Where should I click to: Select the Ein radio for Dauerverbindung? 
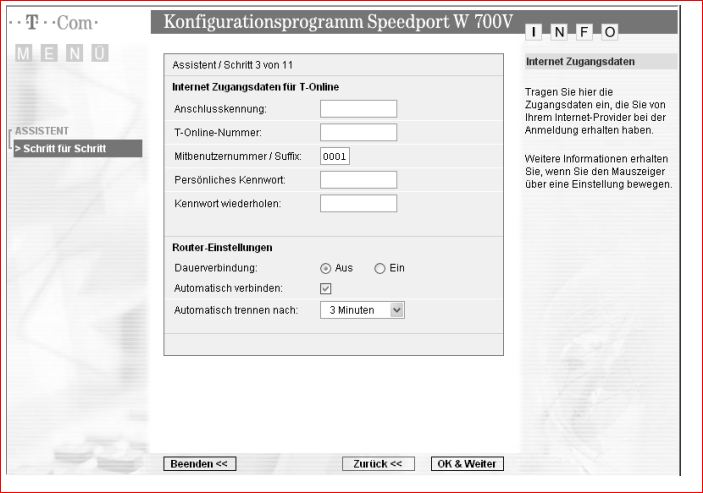(380, 268)
